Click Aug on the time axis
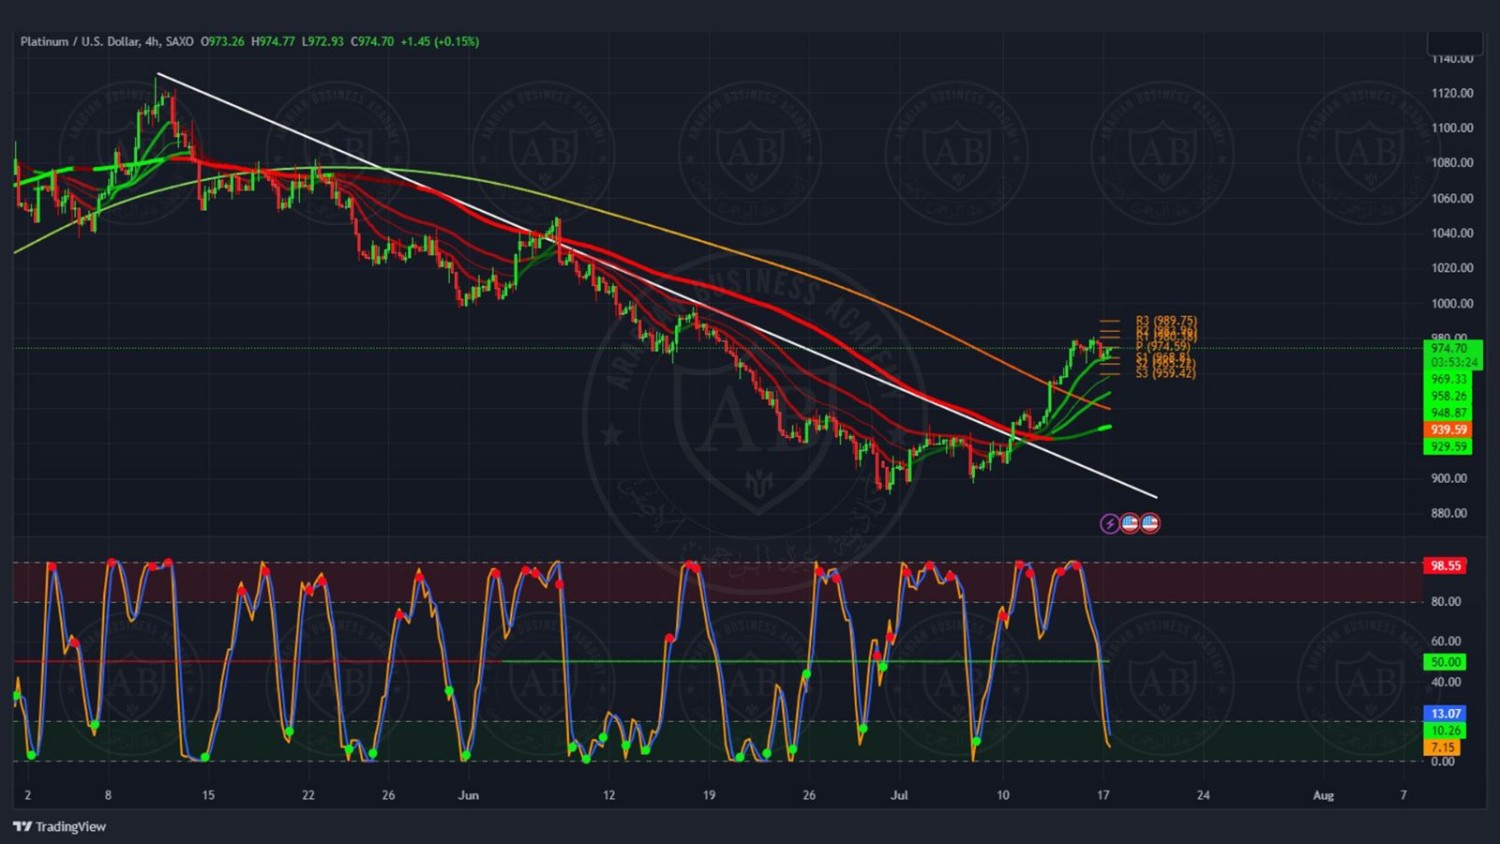The height and width of the screenshot is (844, 1500). coord(1323,795)
